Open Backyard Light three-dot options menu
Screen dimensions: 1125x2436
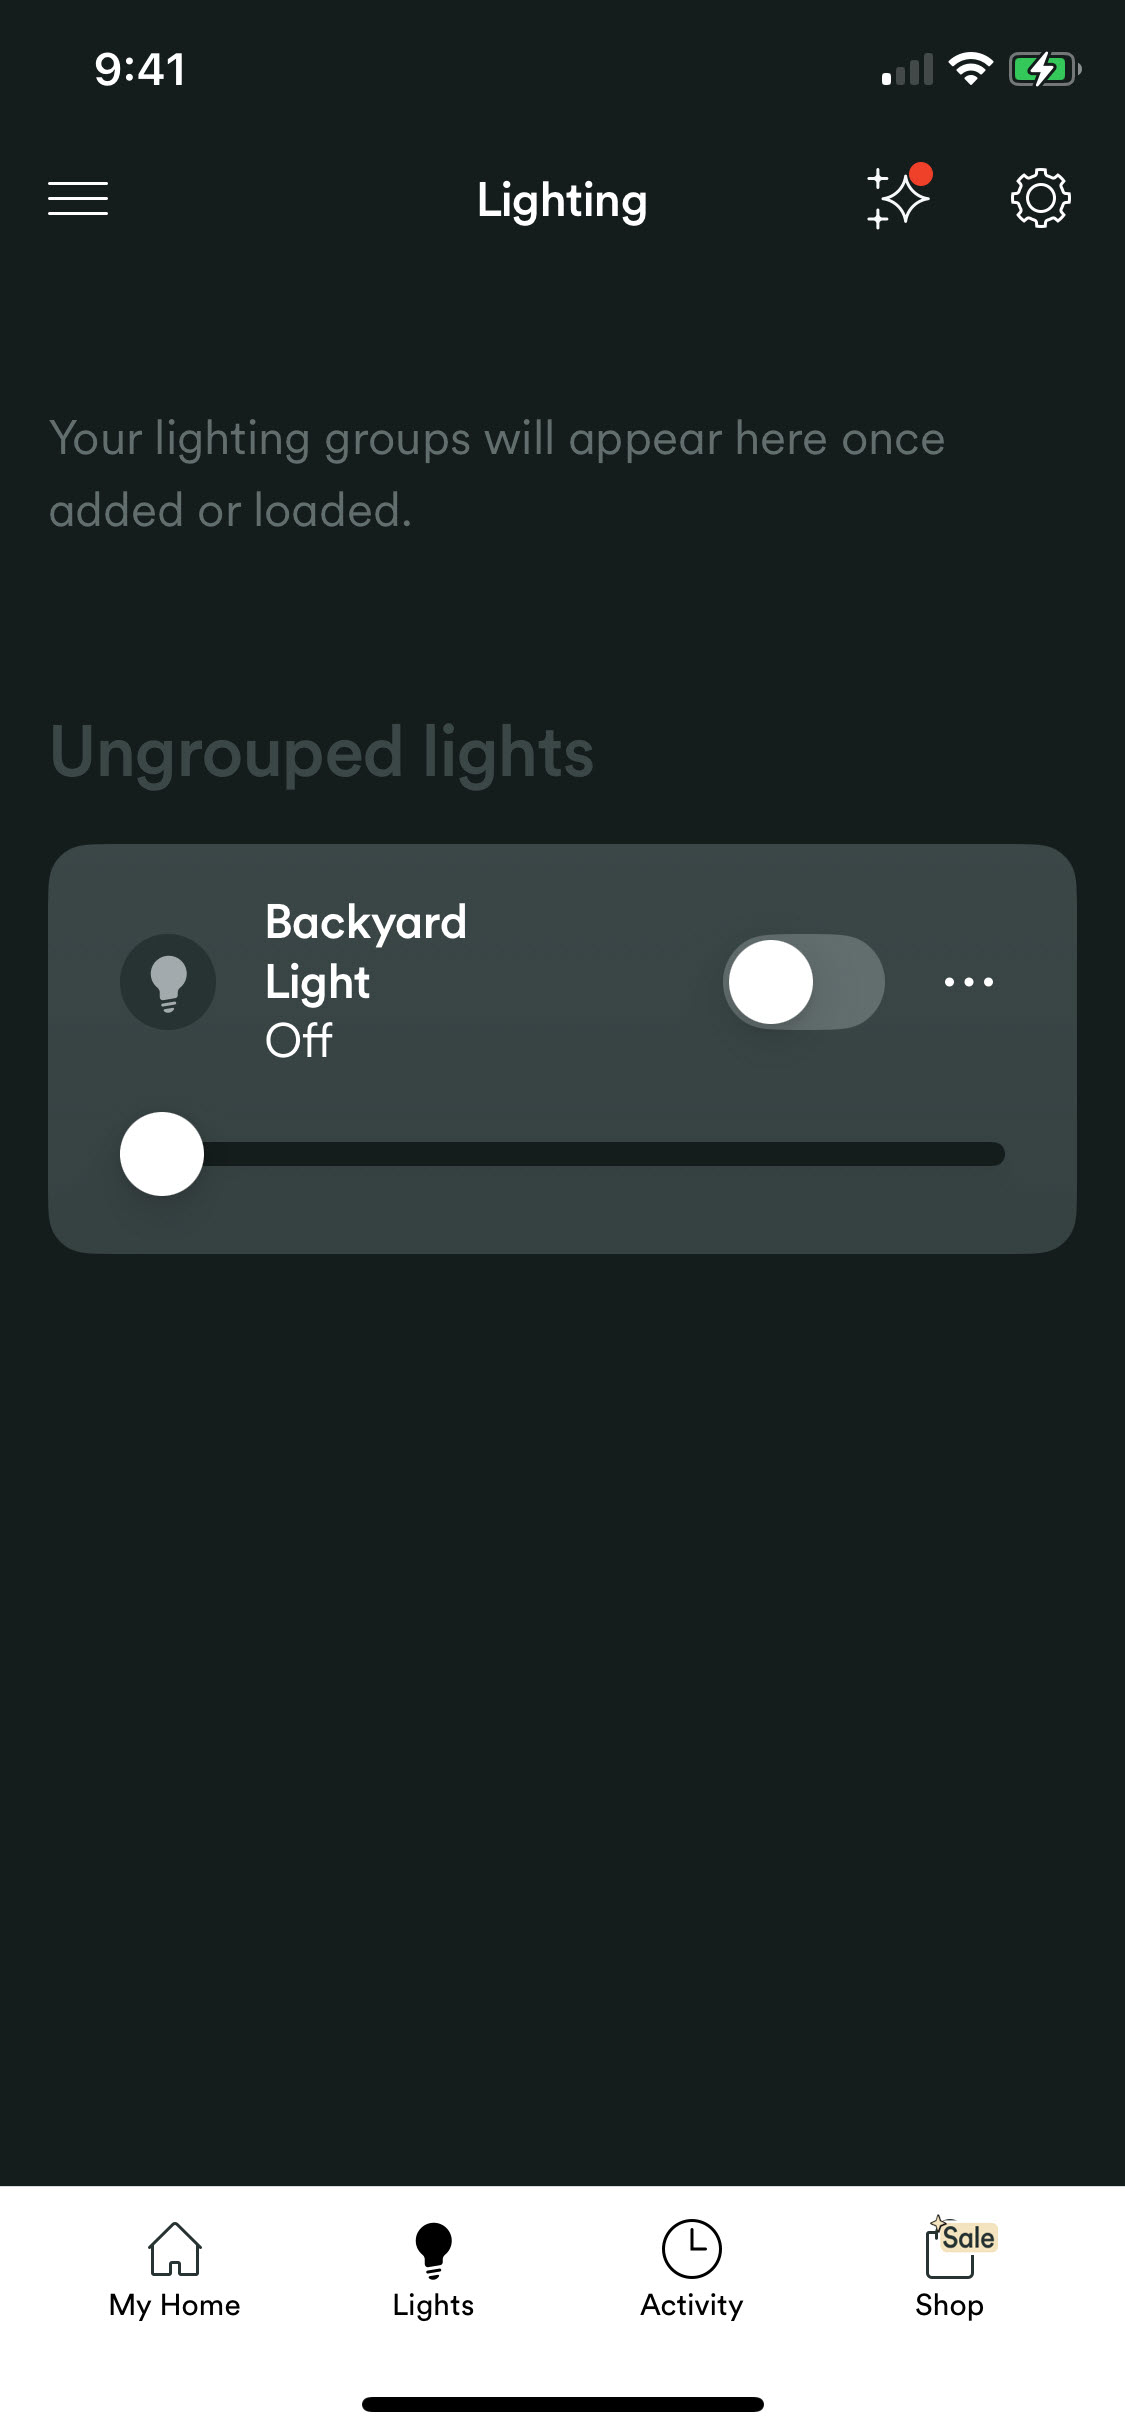968,982
